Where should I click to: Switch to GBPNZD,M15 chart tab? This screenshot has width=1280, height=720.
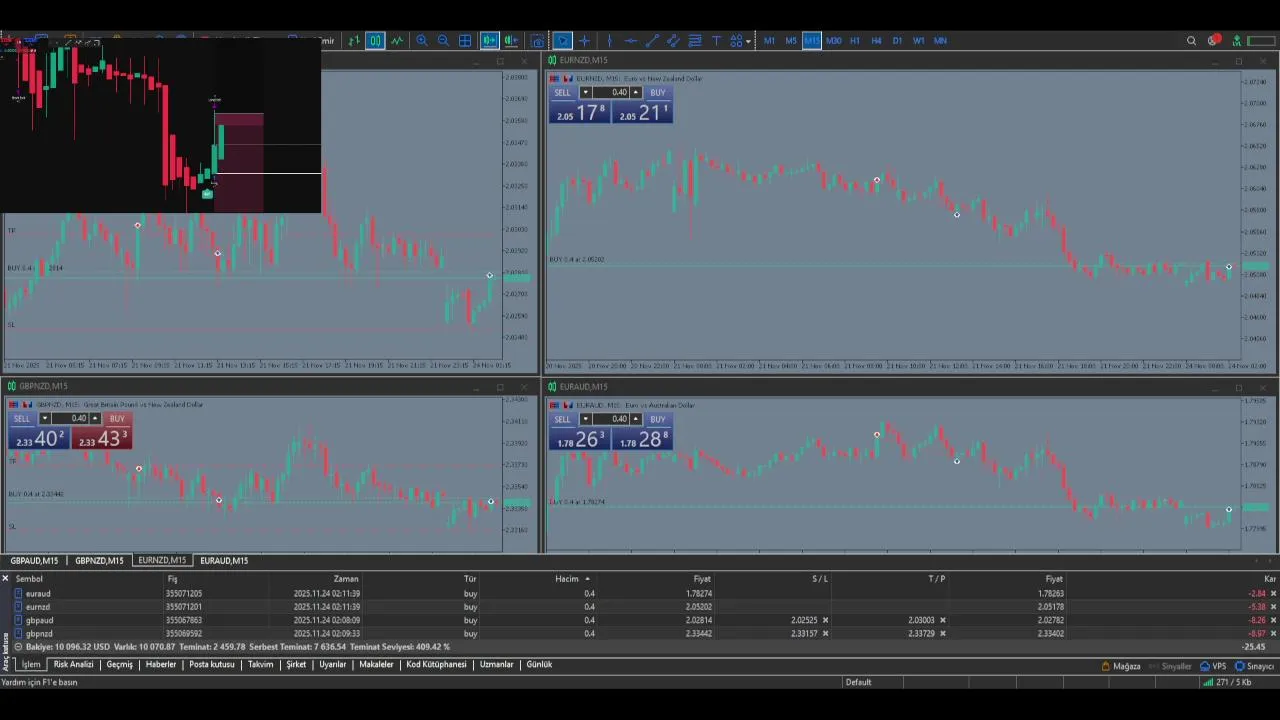tap(99, 561)
